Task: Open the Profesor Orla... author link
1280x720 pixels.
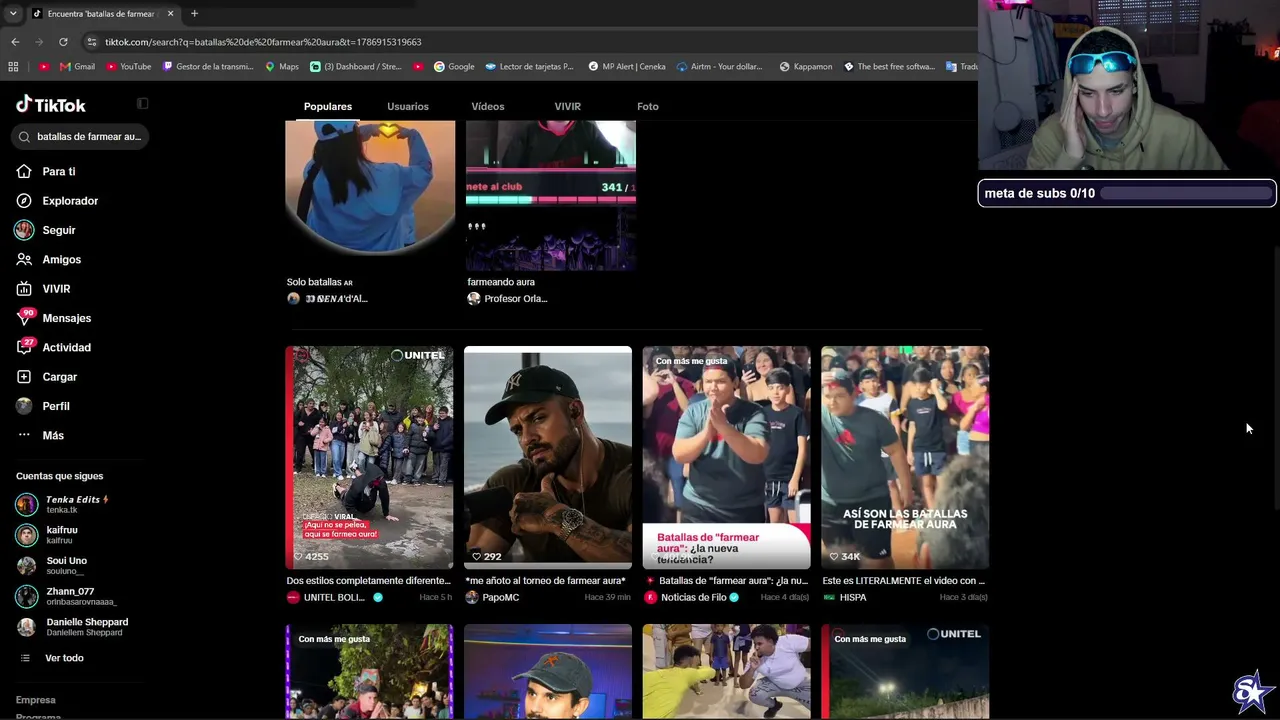Action: 508,298
